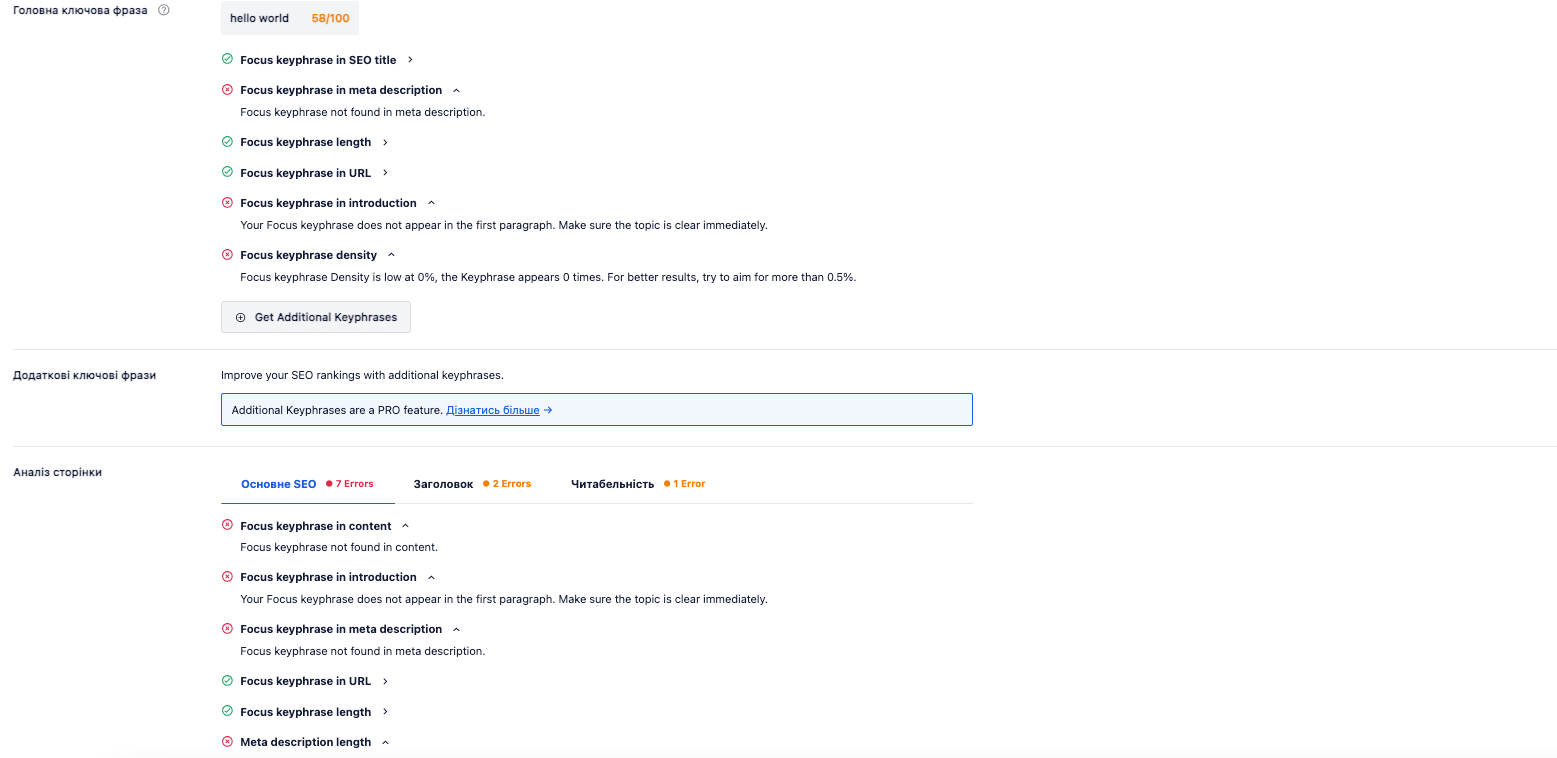This screenshot has width=1557, height=758.
Task: Collapse Focus keyphrase density chevron
Action: pos(391,255)
